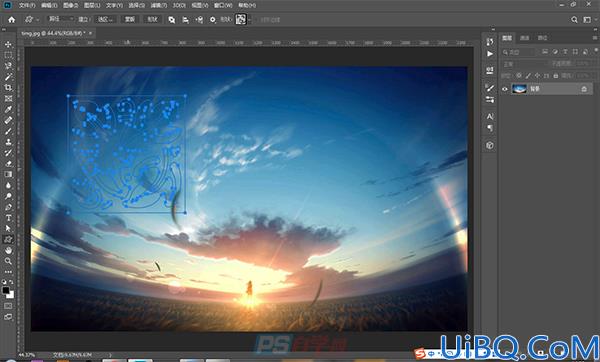Screen dimensions: 600x362
Task: Select the Brush tool
Action: (8, 131)
